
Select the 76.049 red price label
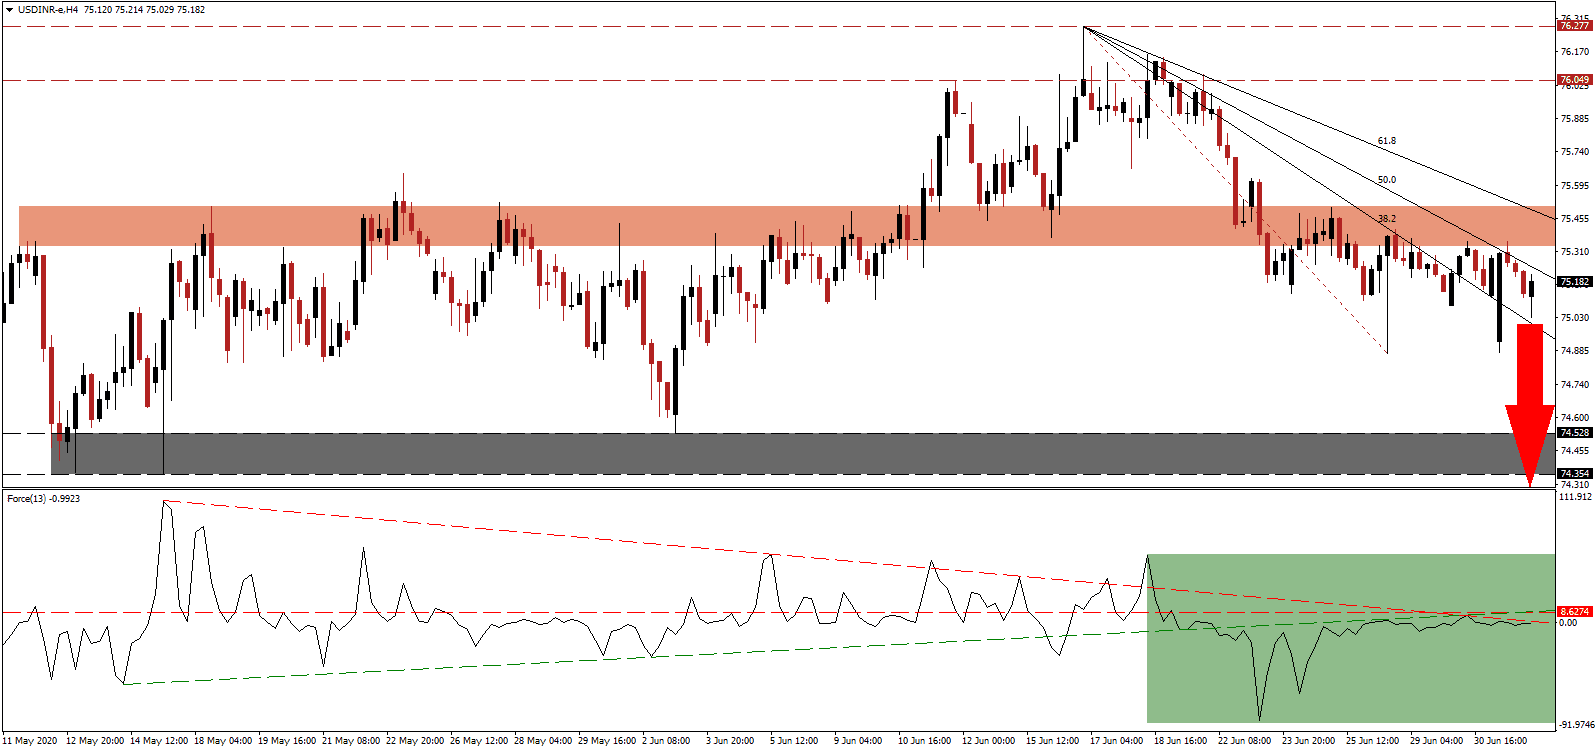coord(1575,80)
